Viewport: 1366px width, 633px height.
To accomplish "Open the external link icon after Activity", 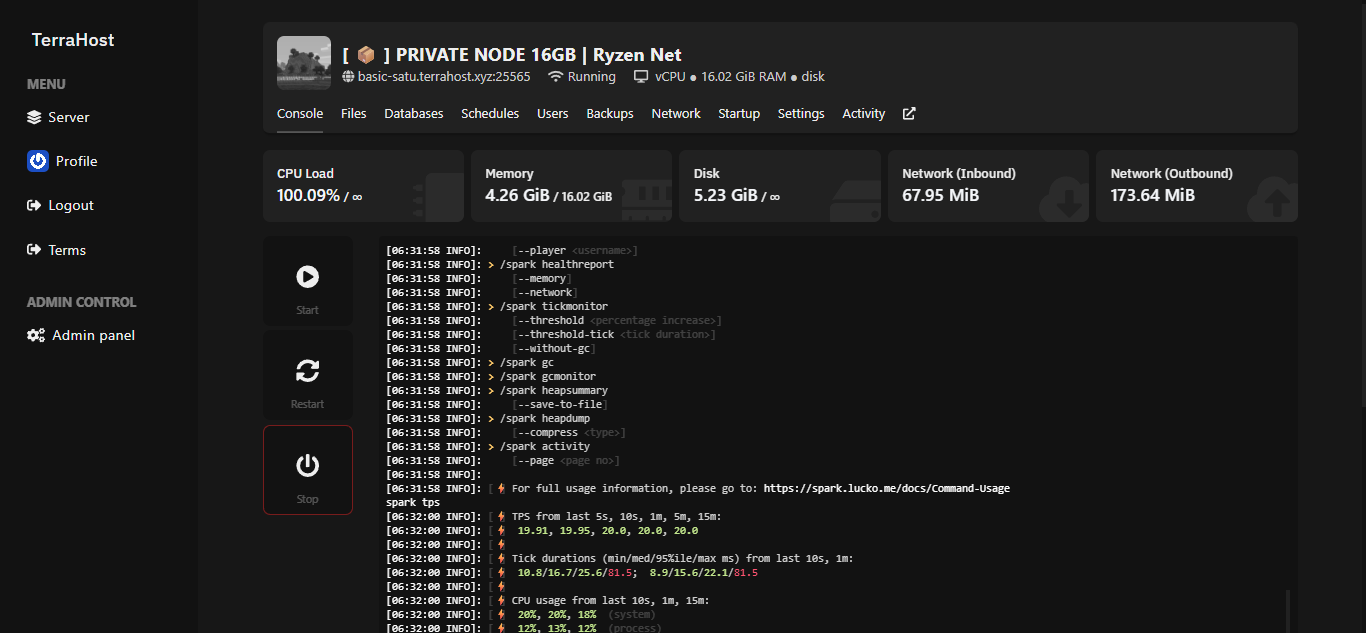I will coord(909,114).
